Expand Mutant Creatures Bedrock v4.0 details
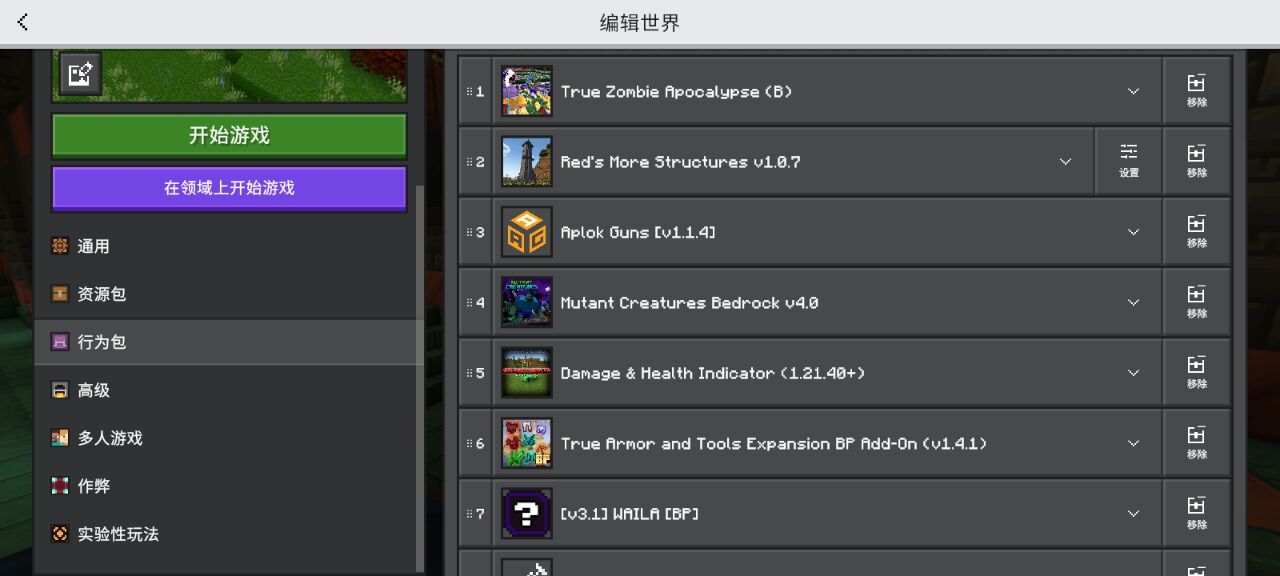Viewport: 1280px width, 576px height. 1133,302
